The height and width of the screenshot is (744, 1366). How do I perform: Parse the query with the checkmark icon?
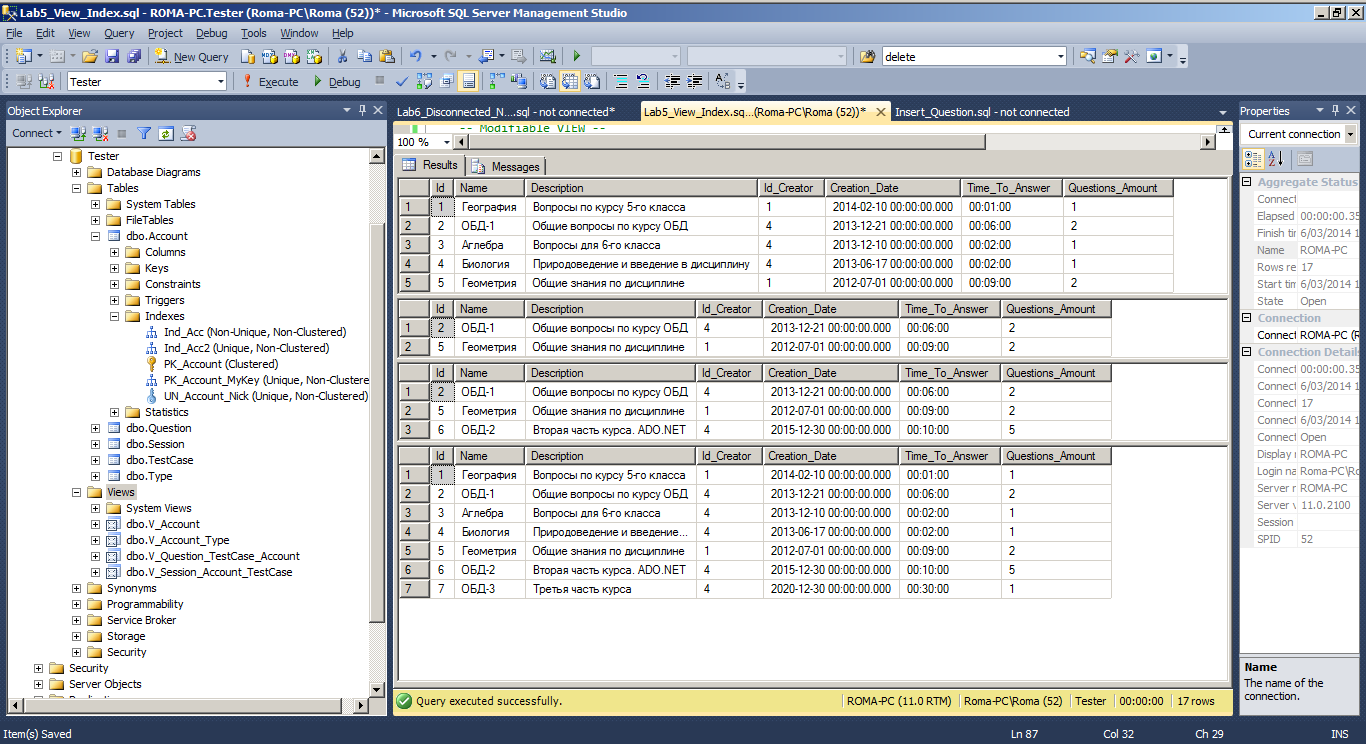(x=402, y=82)
